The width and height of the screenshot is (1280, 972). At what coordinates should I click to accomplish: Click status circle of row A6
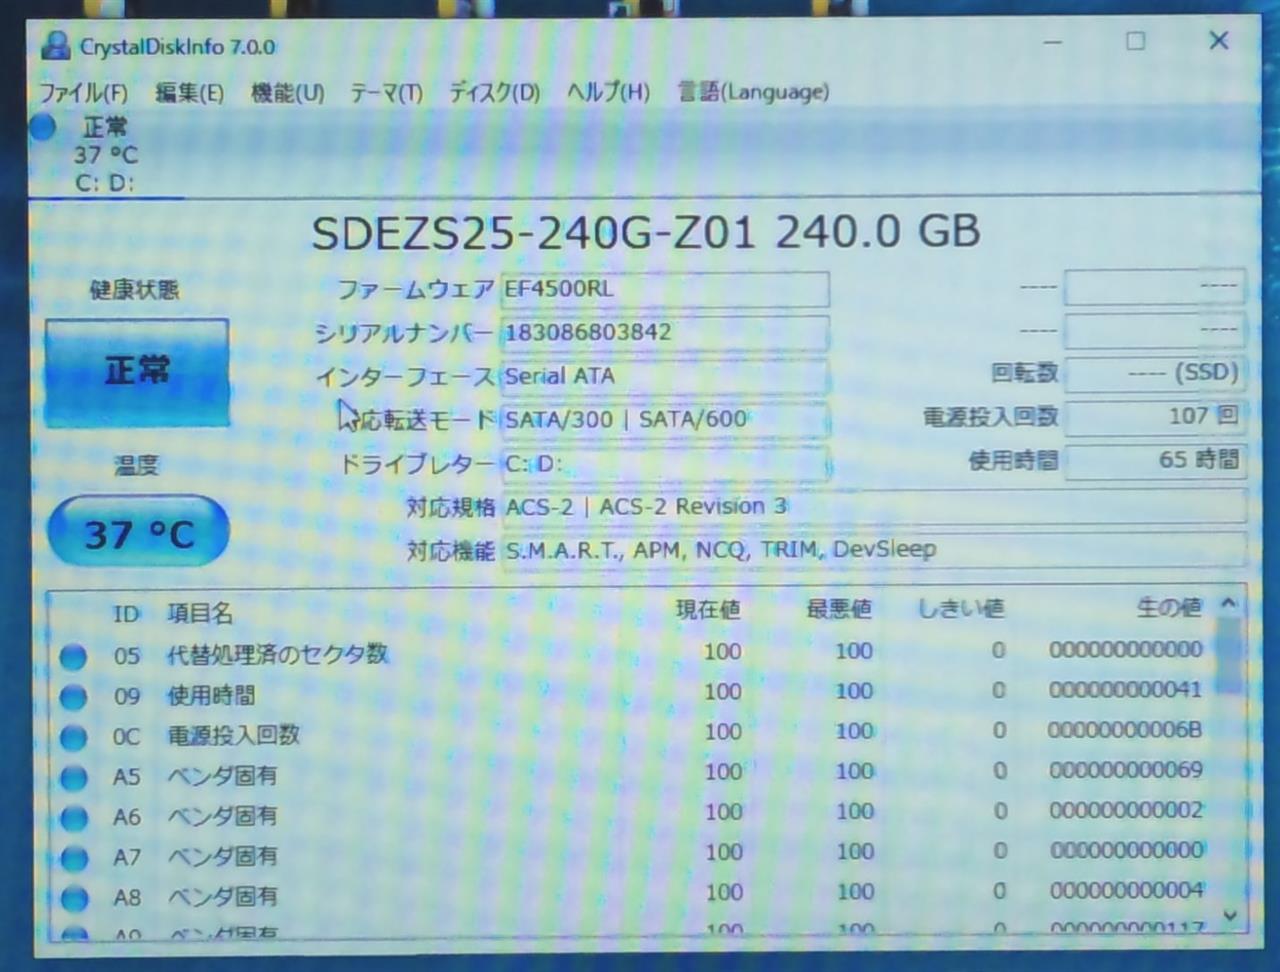click(x=73, y=817)
